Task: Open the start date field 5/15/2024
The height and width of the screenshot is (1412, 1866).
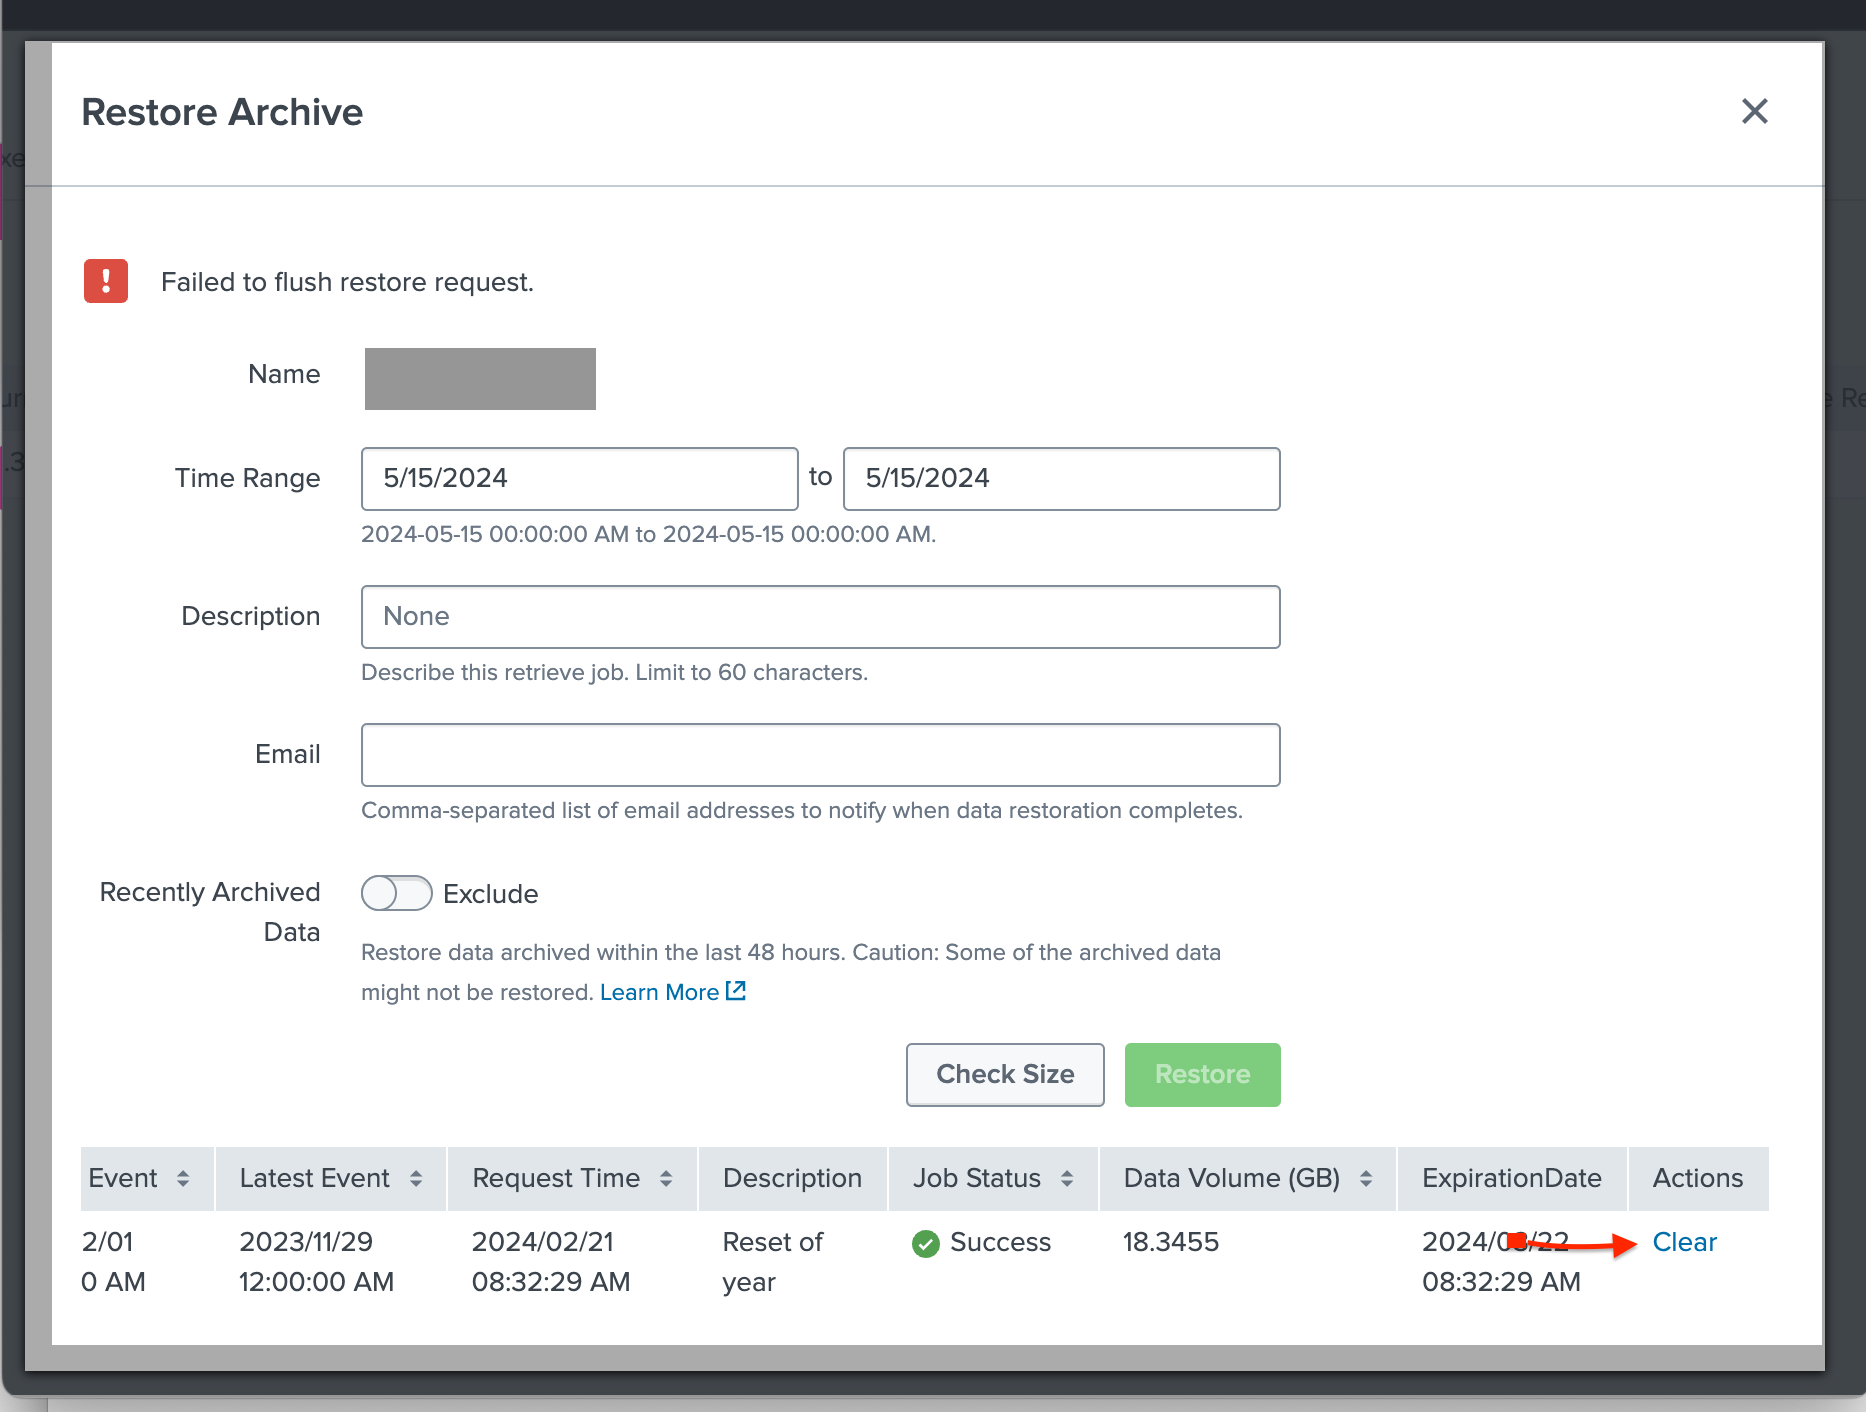Action: pos(579,478)
